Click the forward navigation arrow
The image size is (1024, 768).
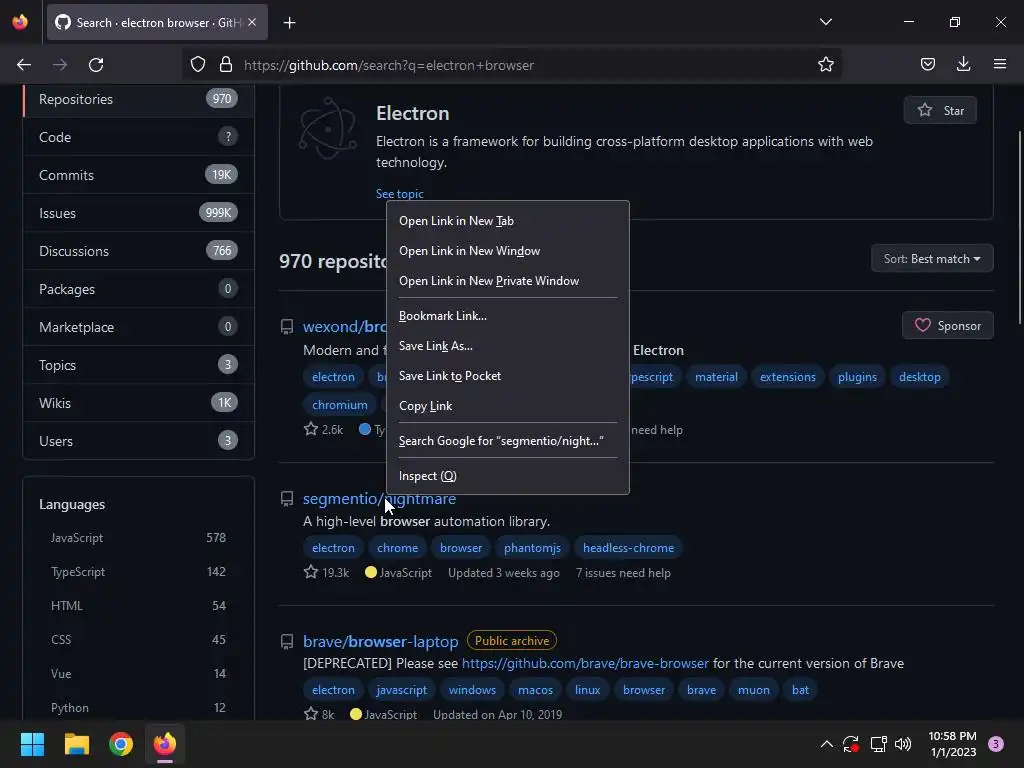click(x=60, y=65)
